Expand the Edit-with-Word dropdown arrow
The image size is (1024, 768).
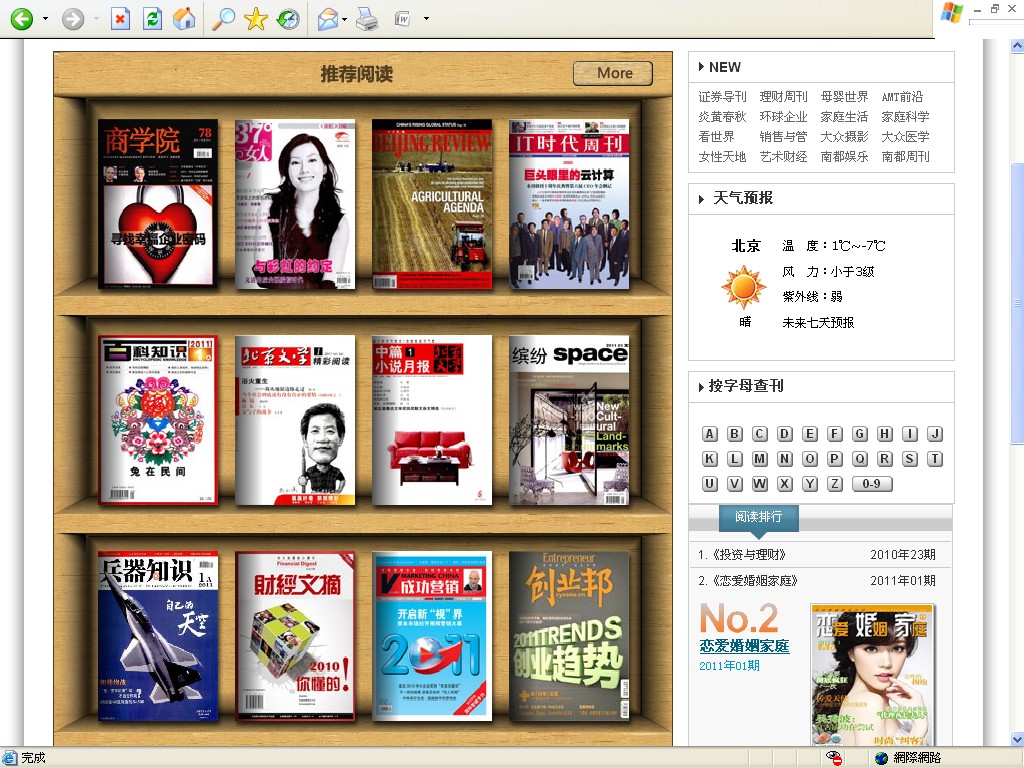click(426, 19)
